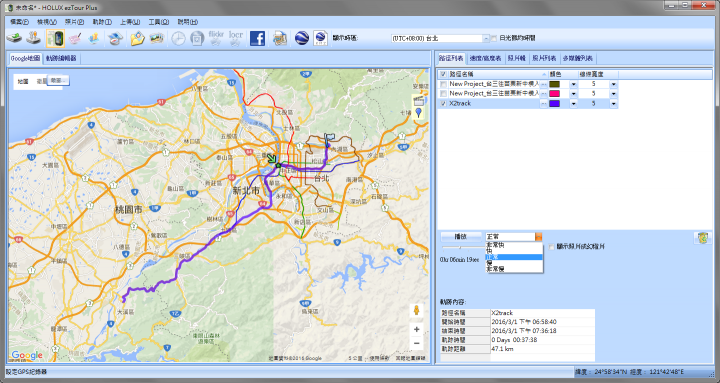Click the map icon right of playback controls
The height and width of the screenshot is (383, 720).
coord(702,237)
